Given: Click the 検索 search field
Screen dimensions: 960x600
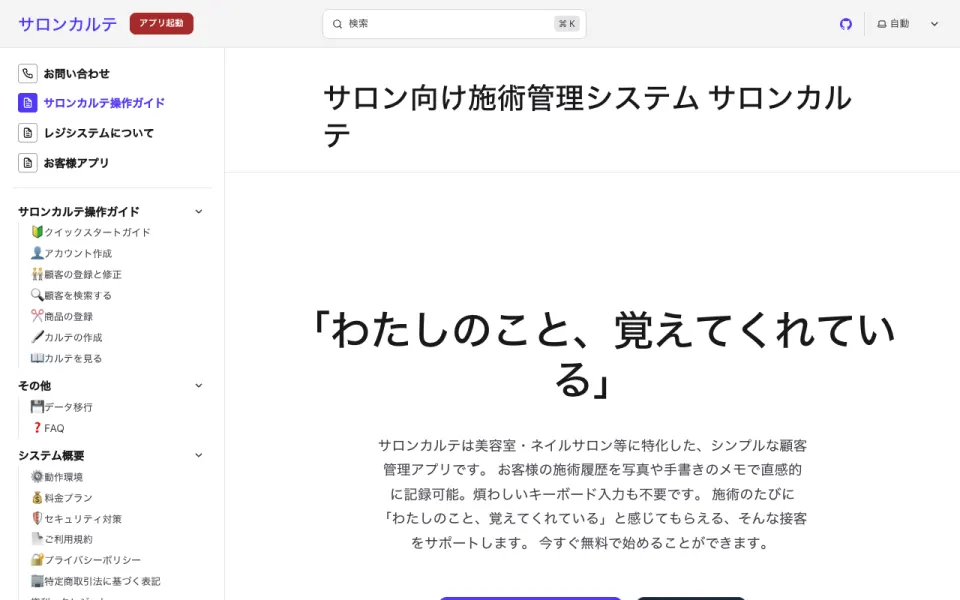Looking at the screenshot, I should [454, 24].
